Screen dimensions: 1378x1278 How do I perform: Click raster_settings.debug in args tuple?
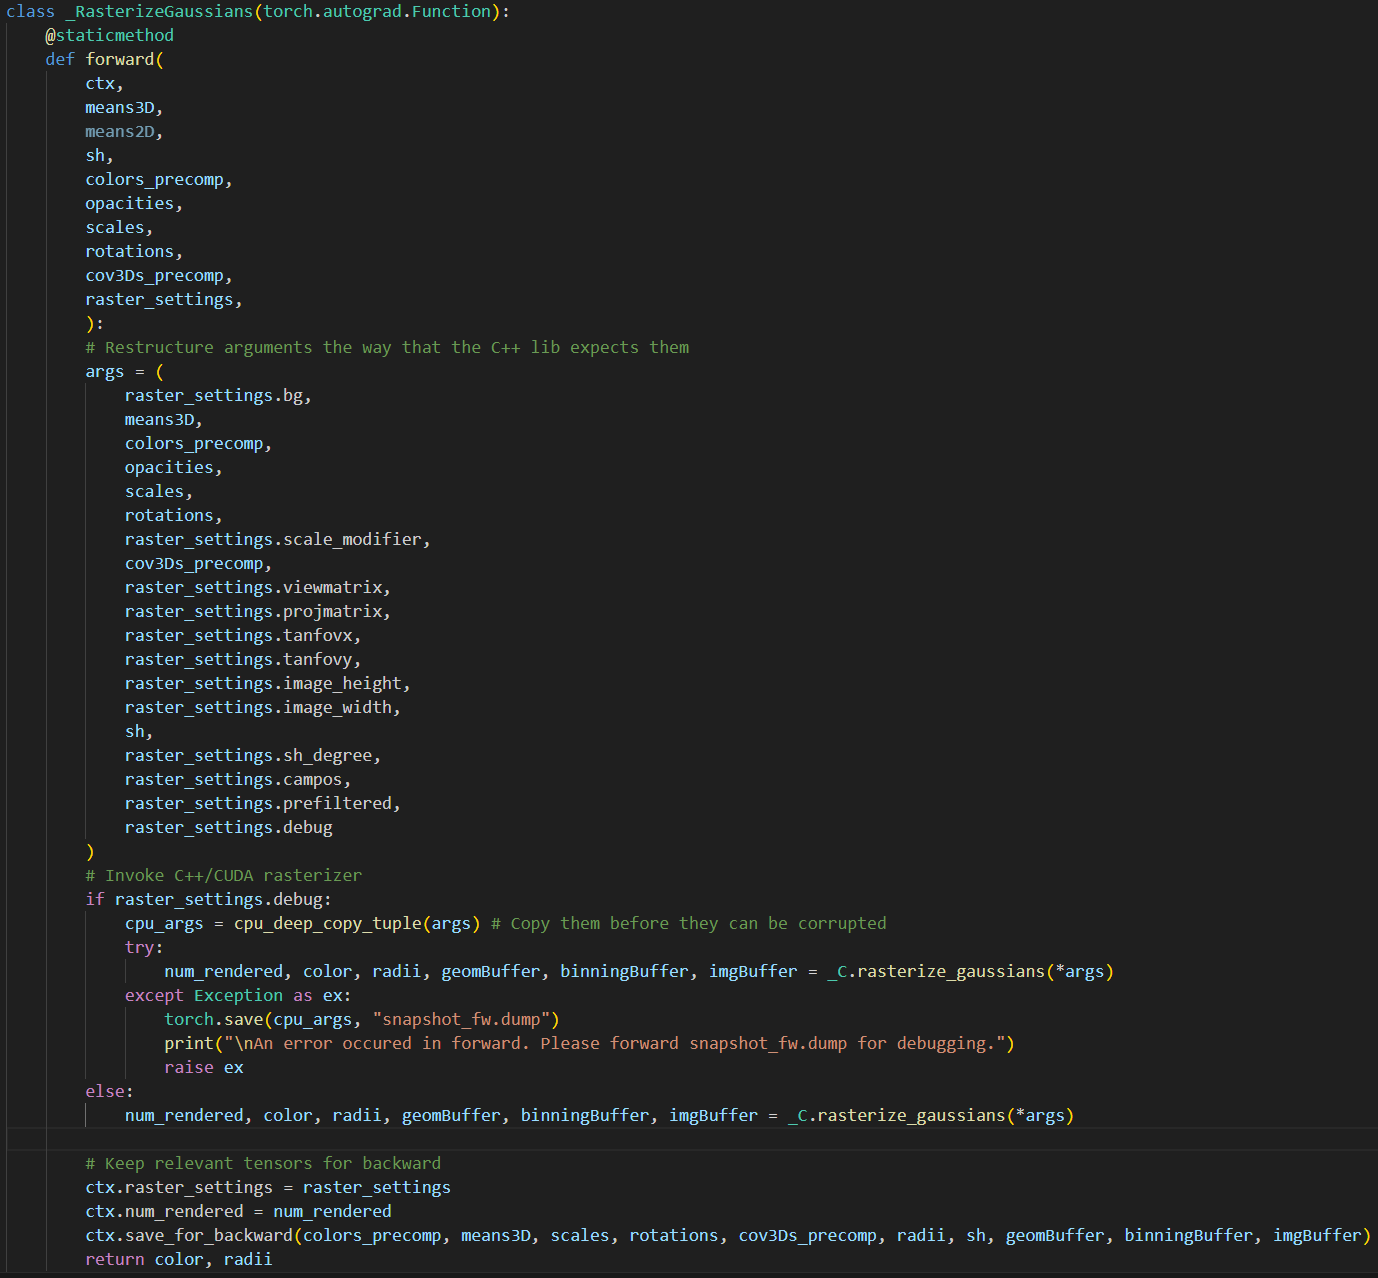coord(229,828)
